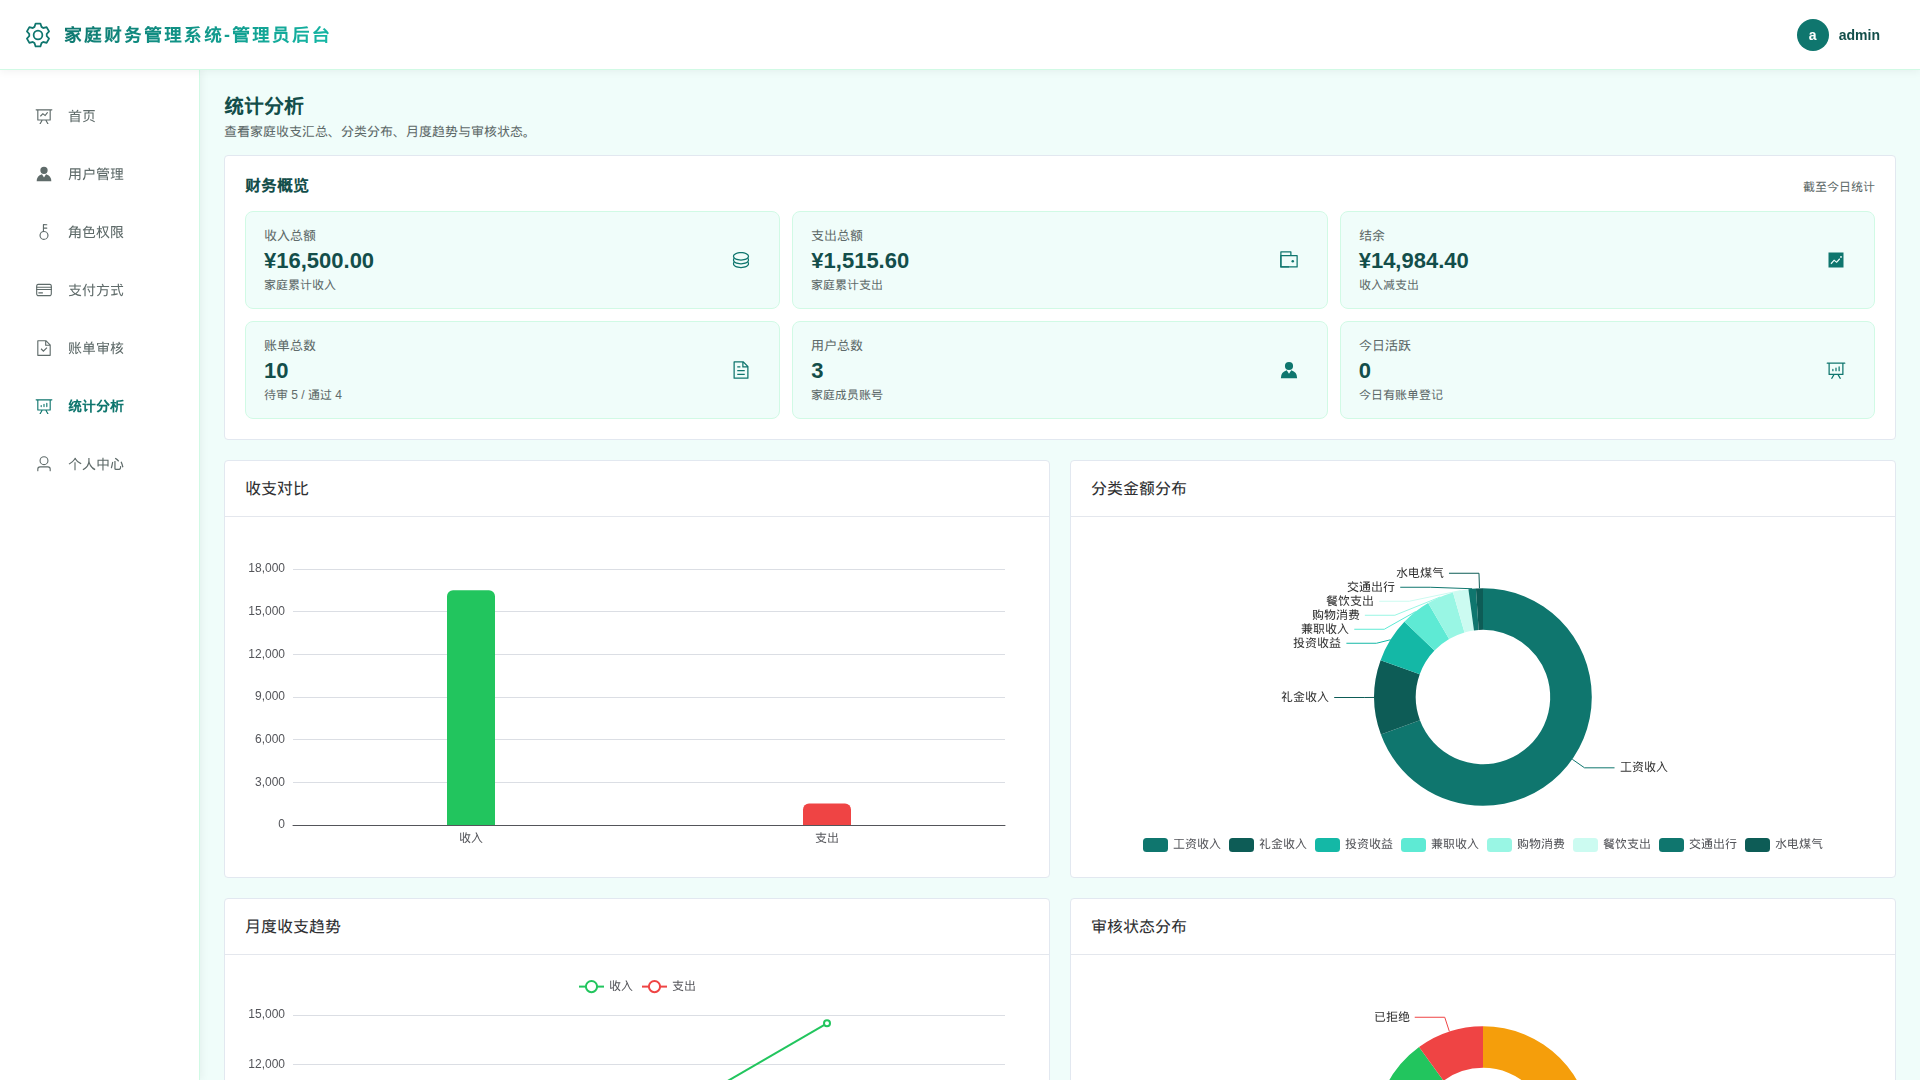This screenshot has width=1920, height=1080.
Task: Click the trend chart icon on 结余 card
Action: pos(1836,260)
